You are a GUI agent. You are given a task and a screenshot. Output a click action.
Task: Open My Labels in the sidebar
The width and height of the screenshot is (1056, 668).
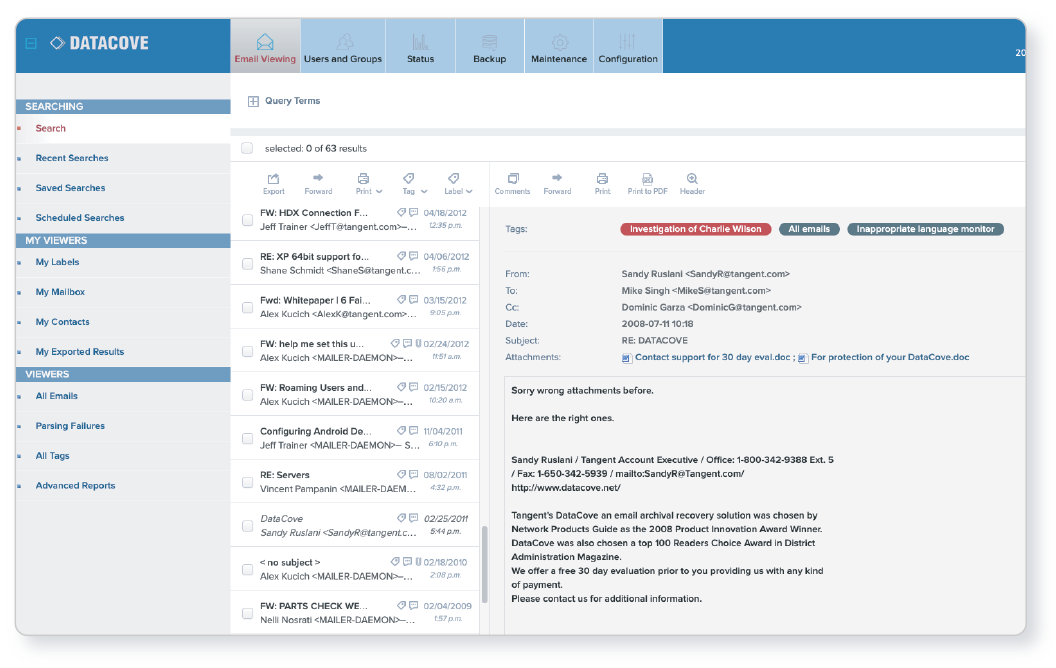57,262
